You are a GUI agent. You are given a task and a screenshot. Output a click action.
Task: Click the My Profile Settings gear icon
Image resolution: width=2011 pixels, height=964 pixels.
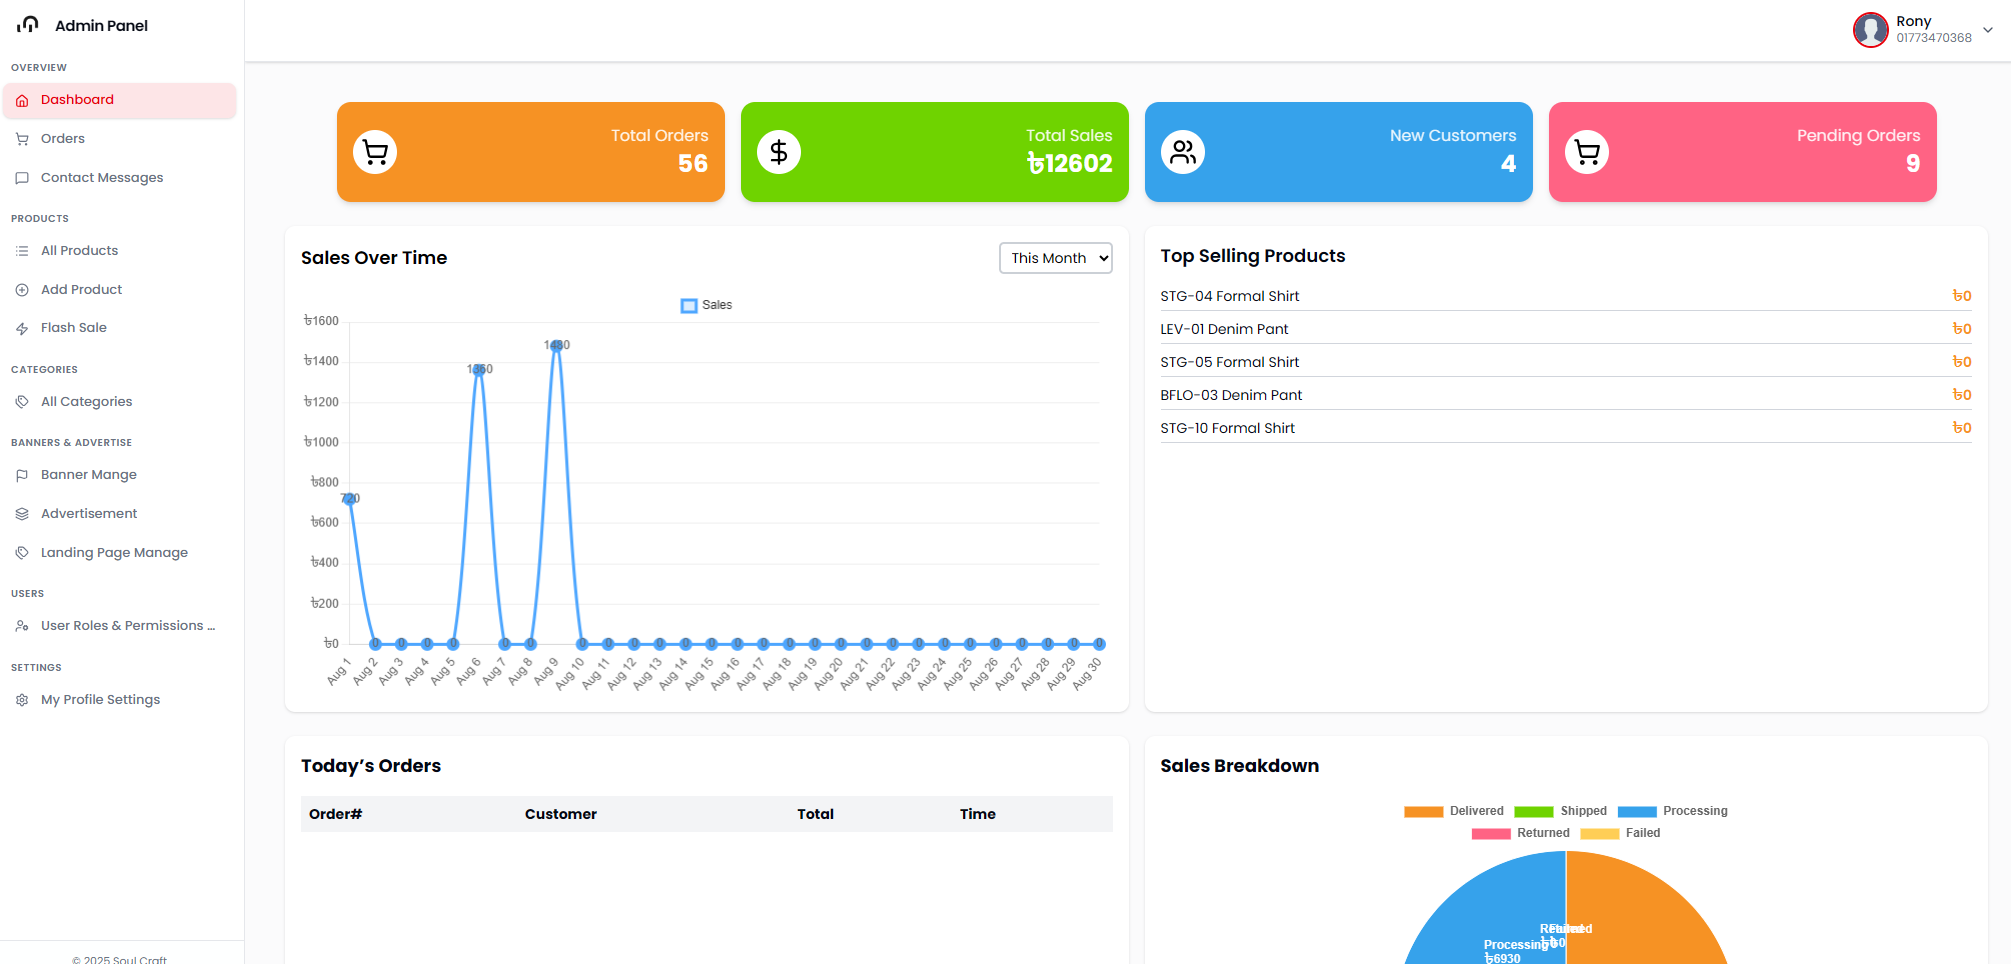[x=22, y=700]
